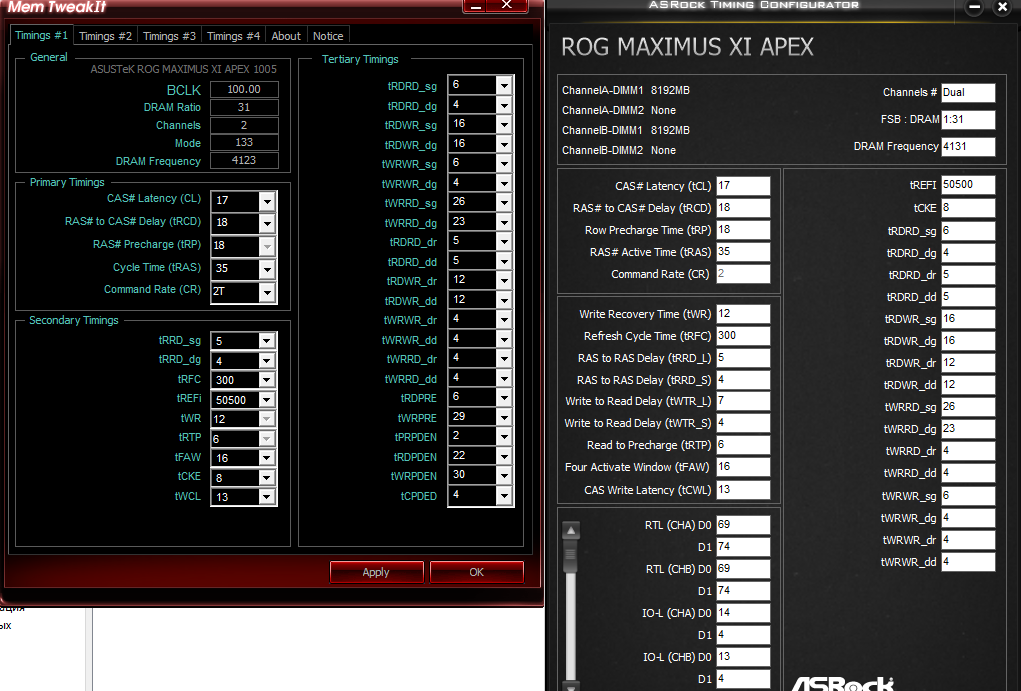Expand the tRDWR_dr dropdown in Mem TweakIt
The height and width of the screenshot is (691, 1021).
(504, 280)
